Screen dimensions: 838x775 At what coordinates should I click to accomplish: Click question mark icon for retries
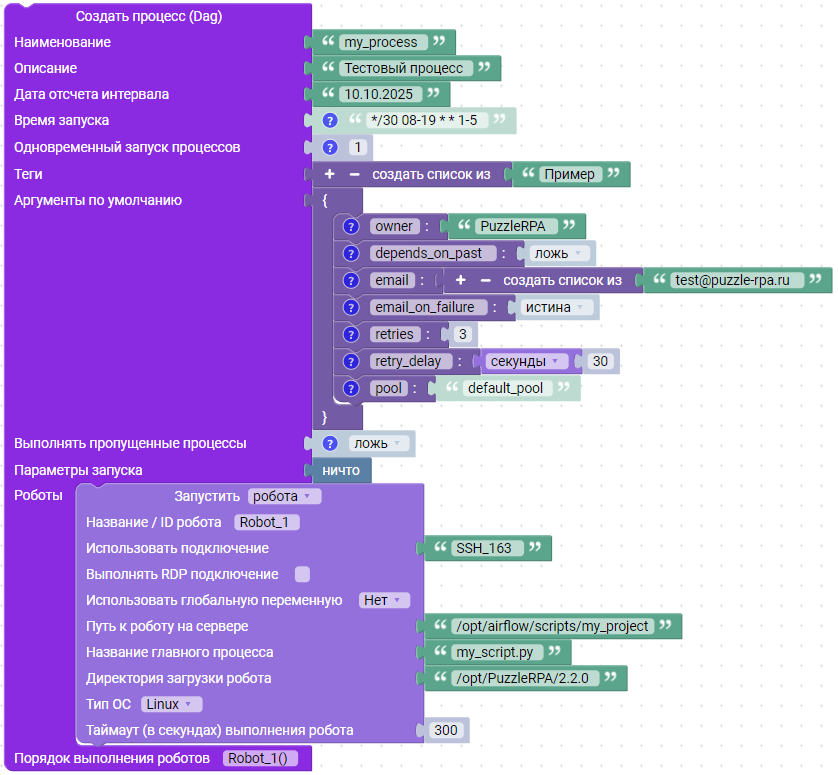pyautogui.click(x=350, y=335)
